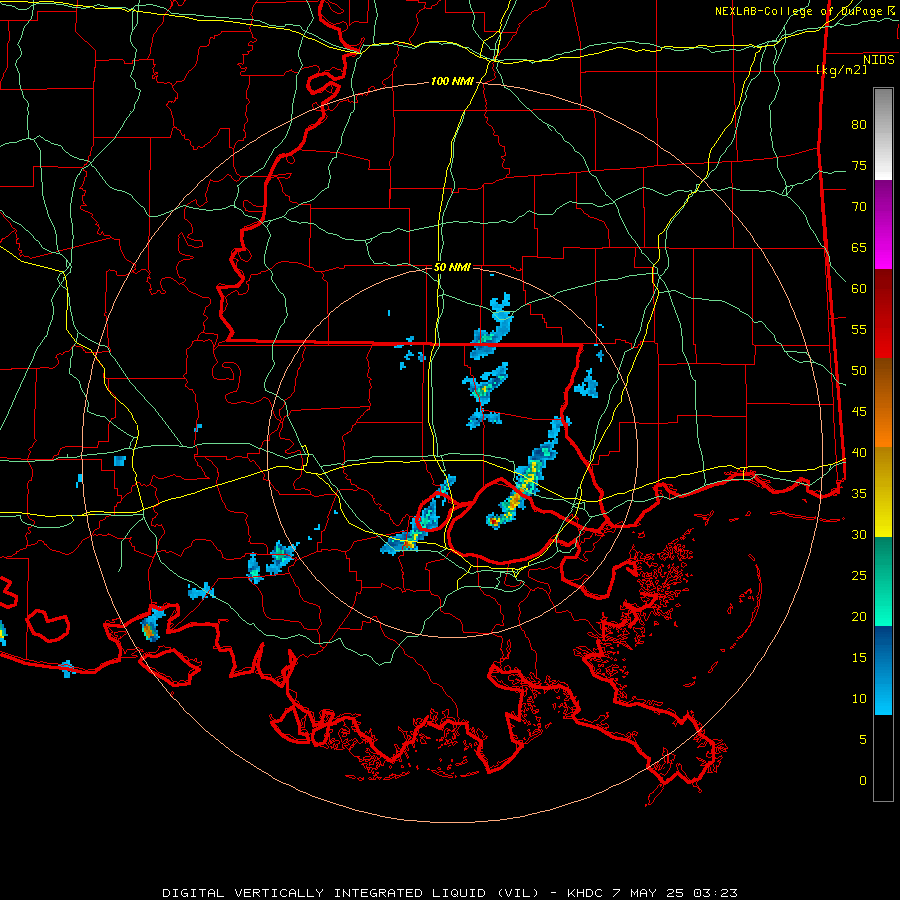Screen dimensions: 900x900
Task: Click the white-gray top segment of the color bar
Action: pos(883,134)
